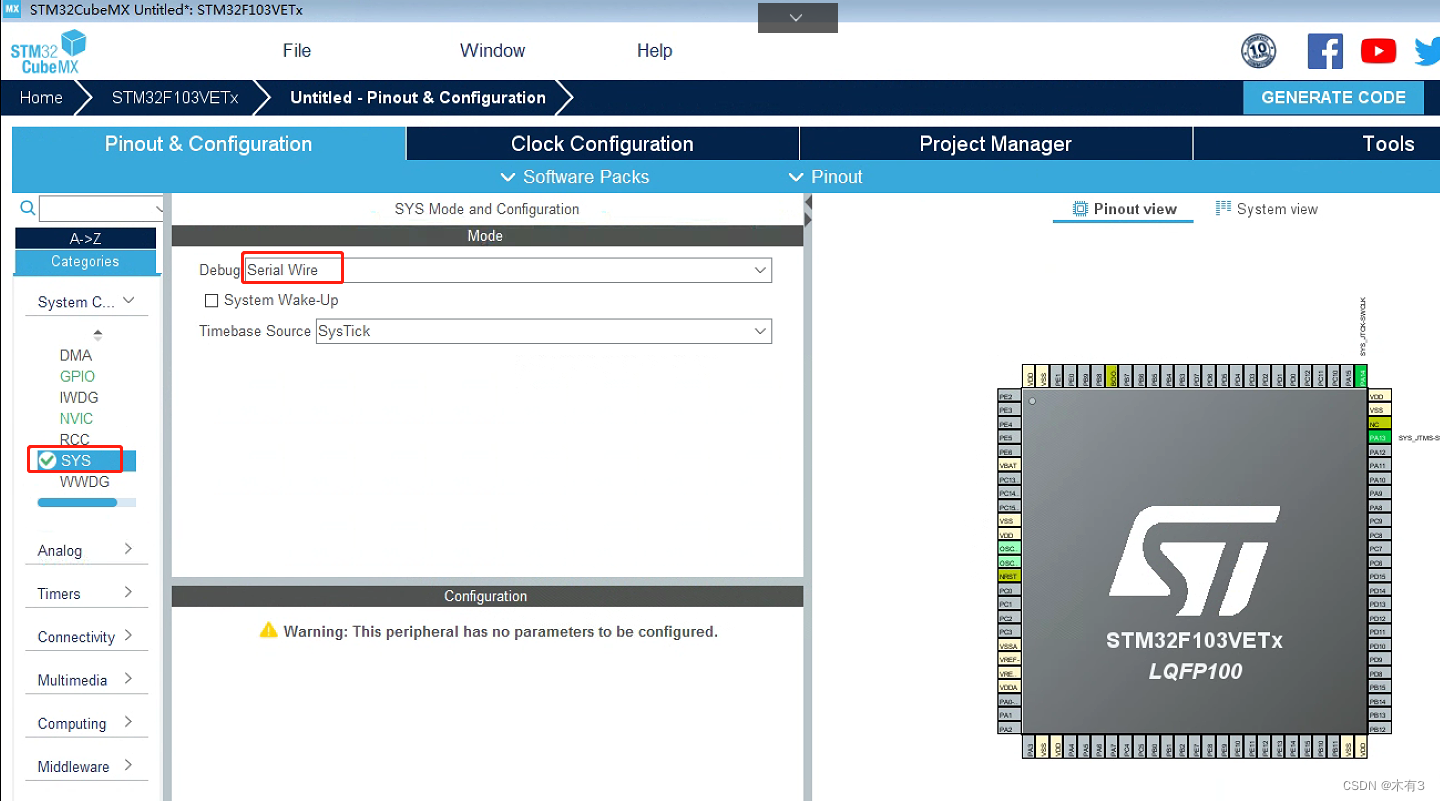Select the NRST pin on the chip
1440x801 pixels.
1009,576
